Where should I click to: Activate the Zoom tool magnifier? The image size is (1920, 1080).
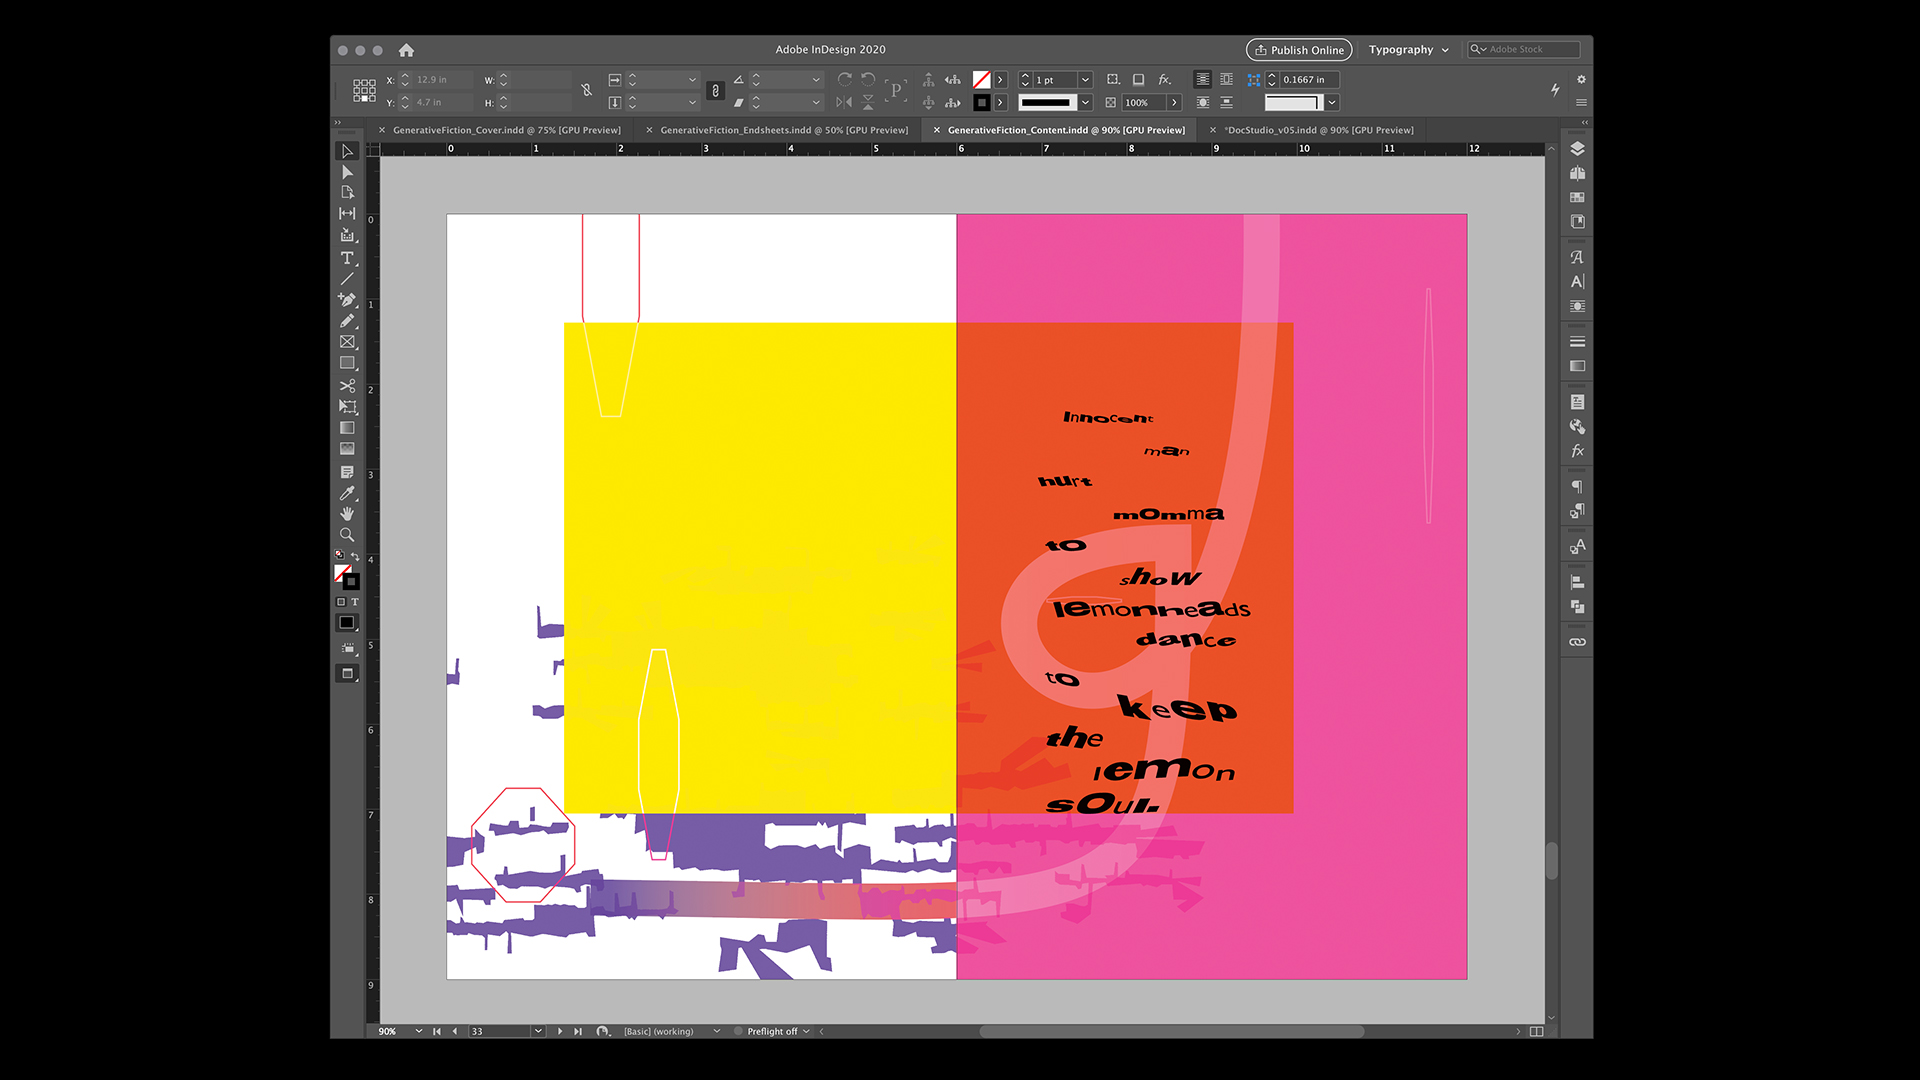point(347,535)
